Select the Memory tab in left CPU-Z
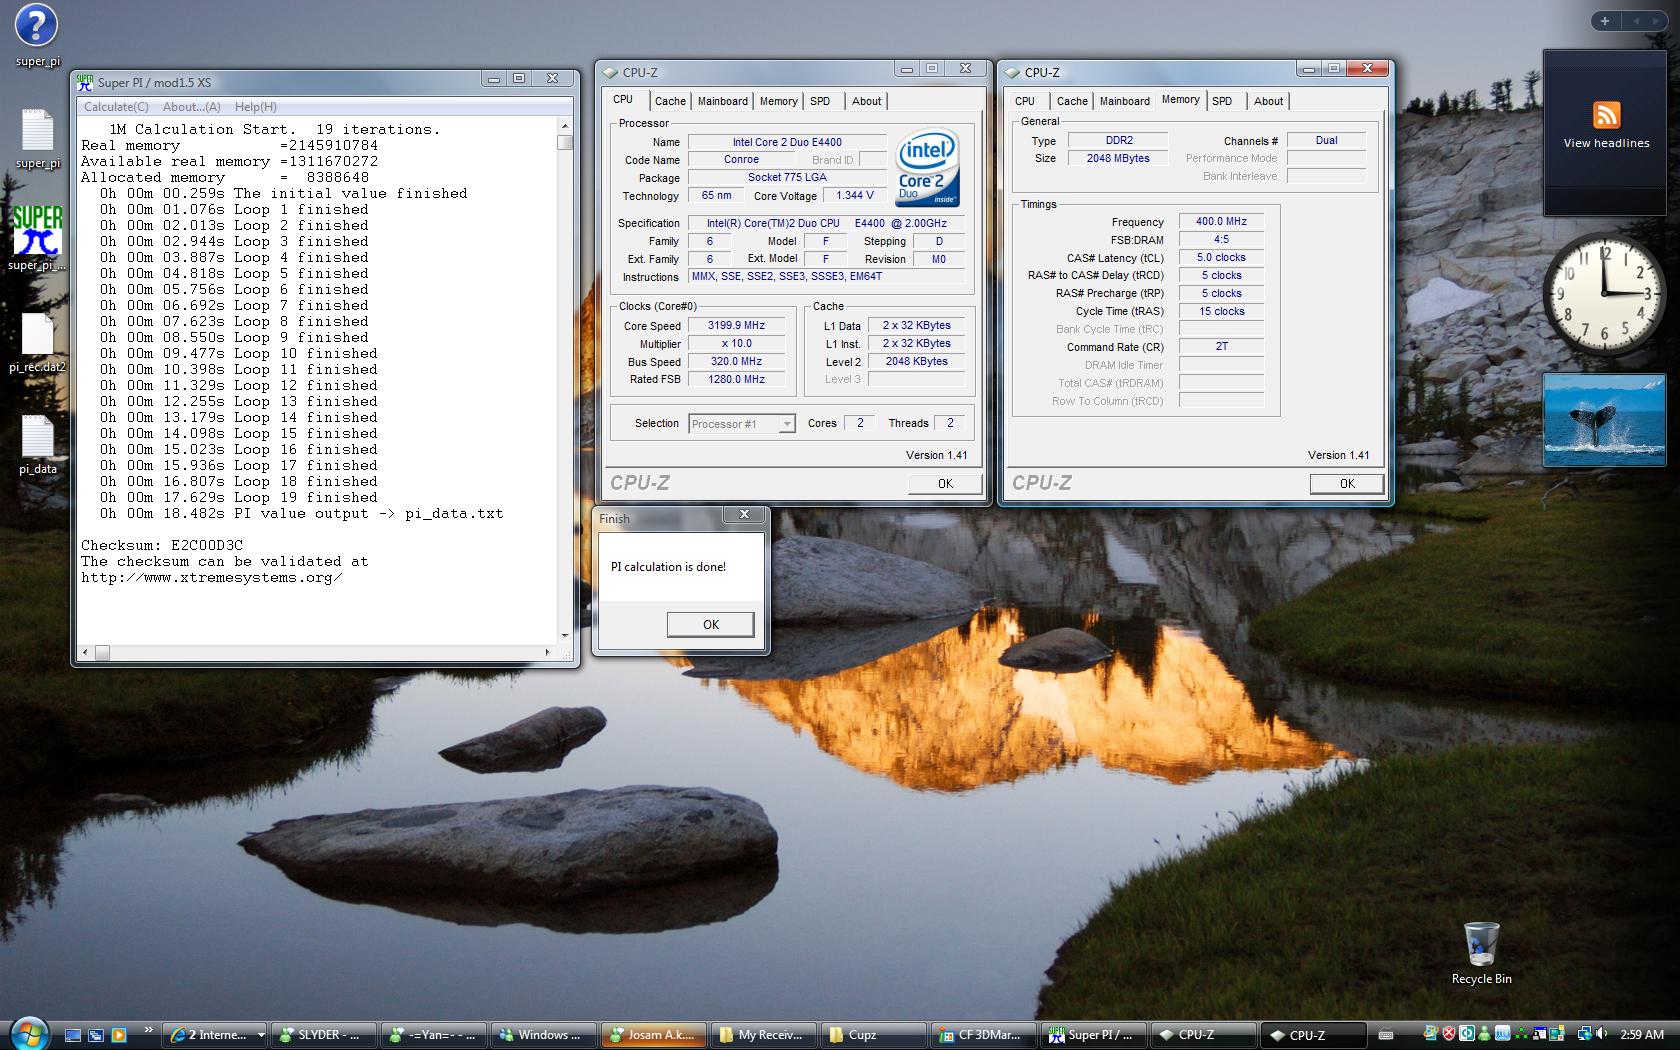Viewport: 1680px width, 1050px height. tap(778, 101)
